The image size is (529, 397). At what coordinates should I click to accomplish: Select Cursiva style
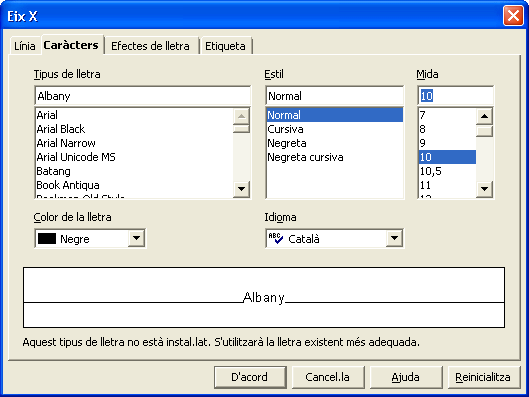coord(335,129)
